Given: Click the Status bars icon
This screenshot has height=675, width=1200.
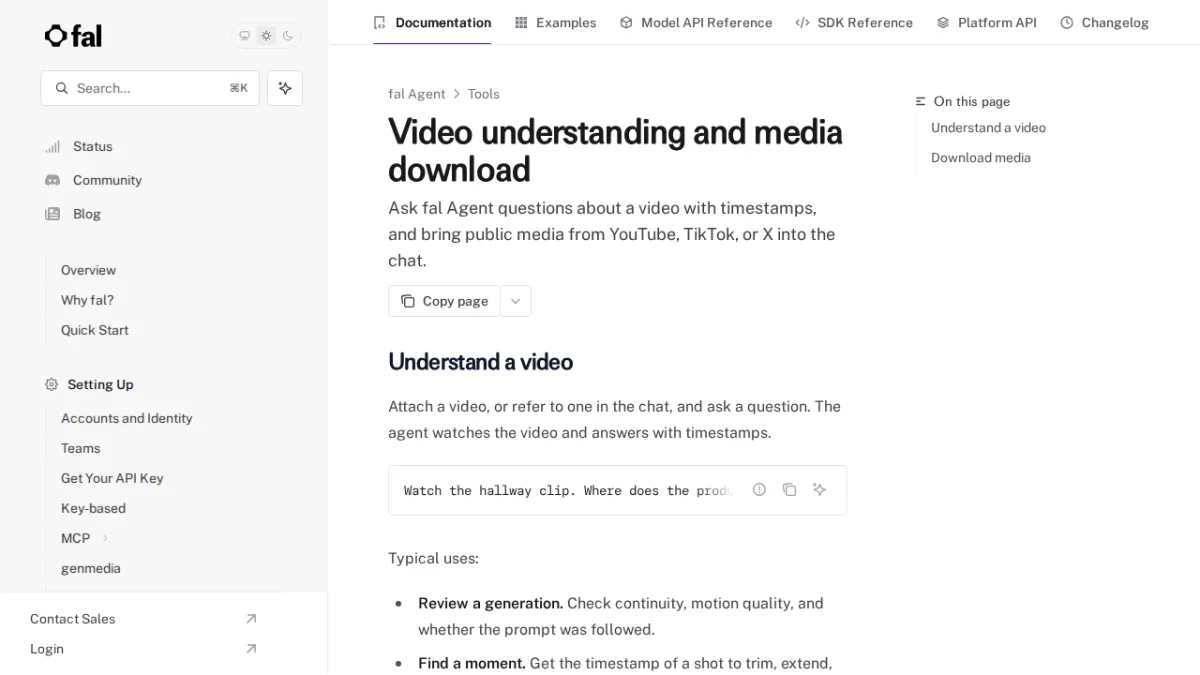Looking at the screenshot, I should click(x=53, y=146).
